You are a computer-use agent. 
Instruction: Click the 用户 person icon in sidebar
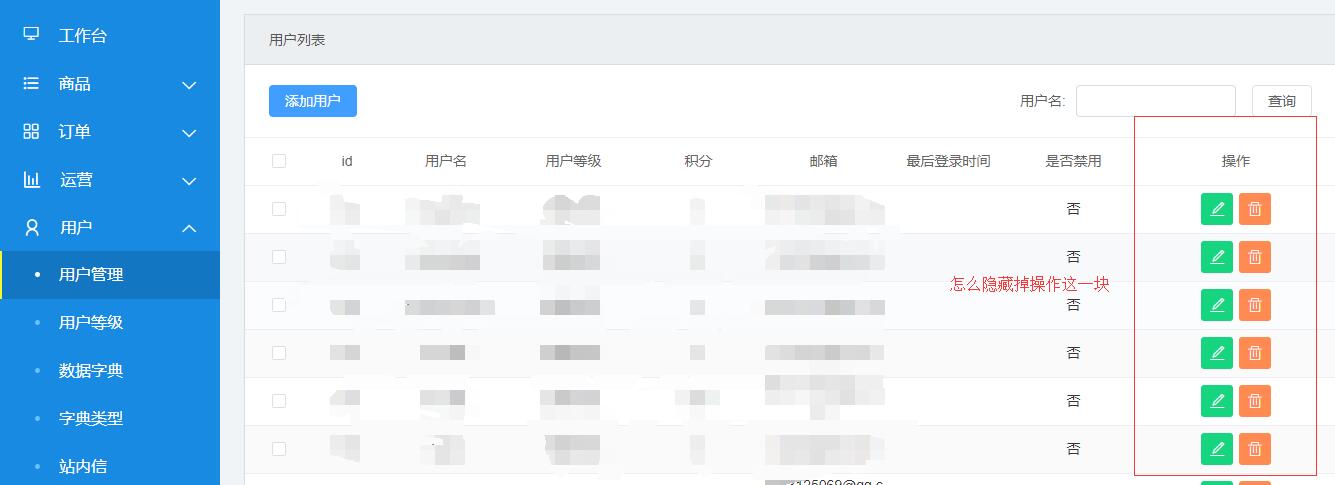click(x=31, y=228)
